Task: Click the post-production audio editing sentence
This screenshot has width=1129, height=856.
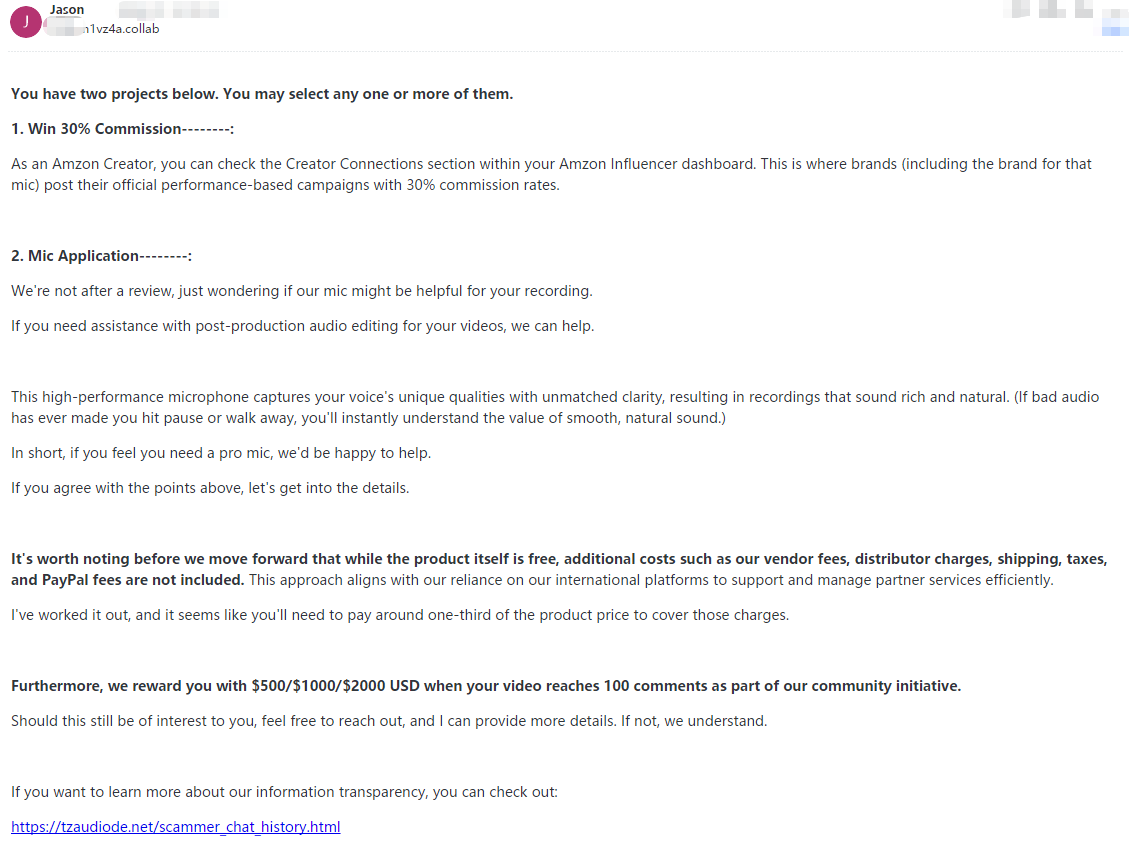Action: pyautogui.click(x=302, y=326)
